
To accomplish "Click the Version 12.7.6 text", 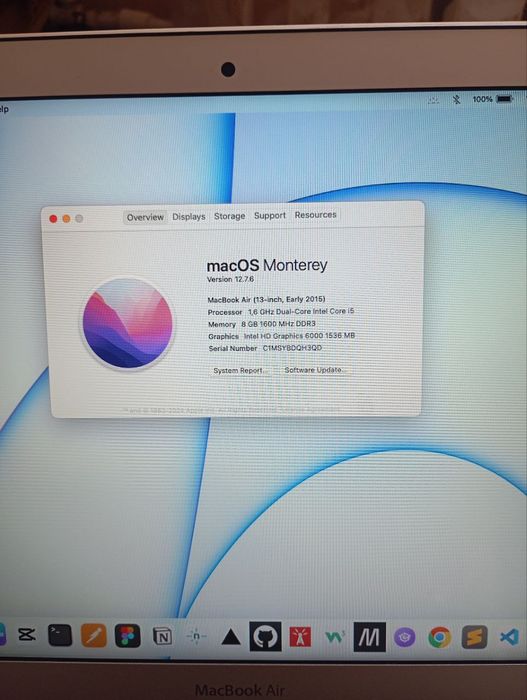I will [230, 279].
